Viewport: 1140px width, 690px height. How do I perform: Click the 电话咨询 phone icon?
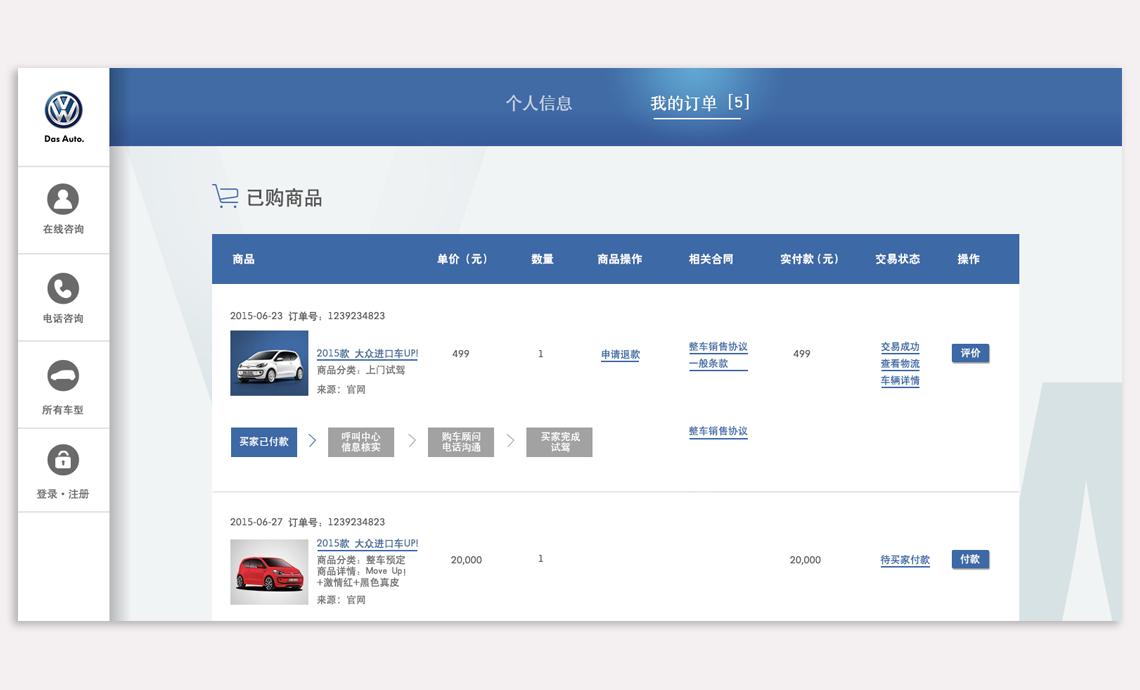coord(63,288)
